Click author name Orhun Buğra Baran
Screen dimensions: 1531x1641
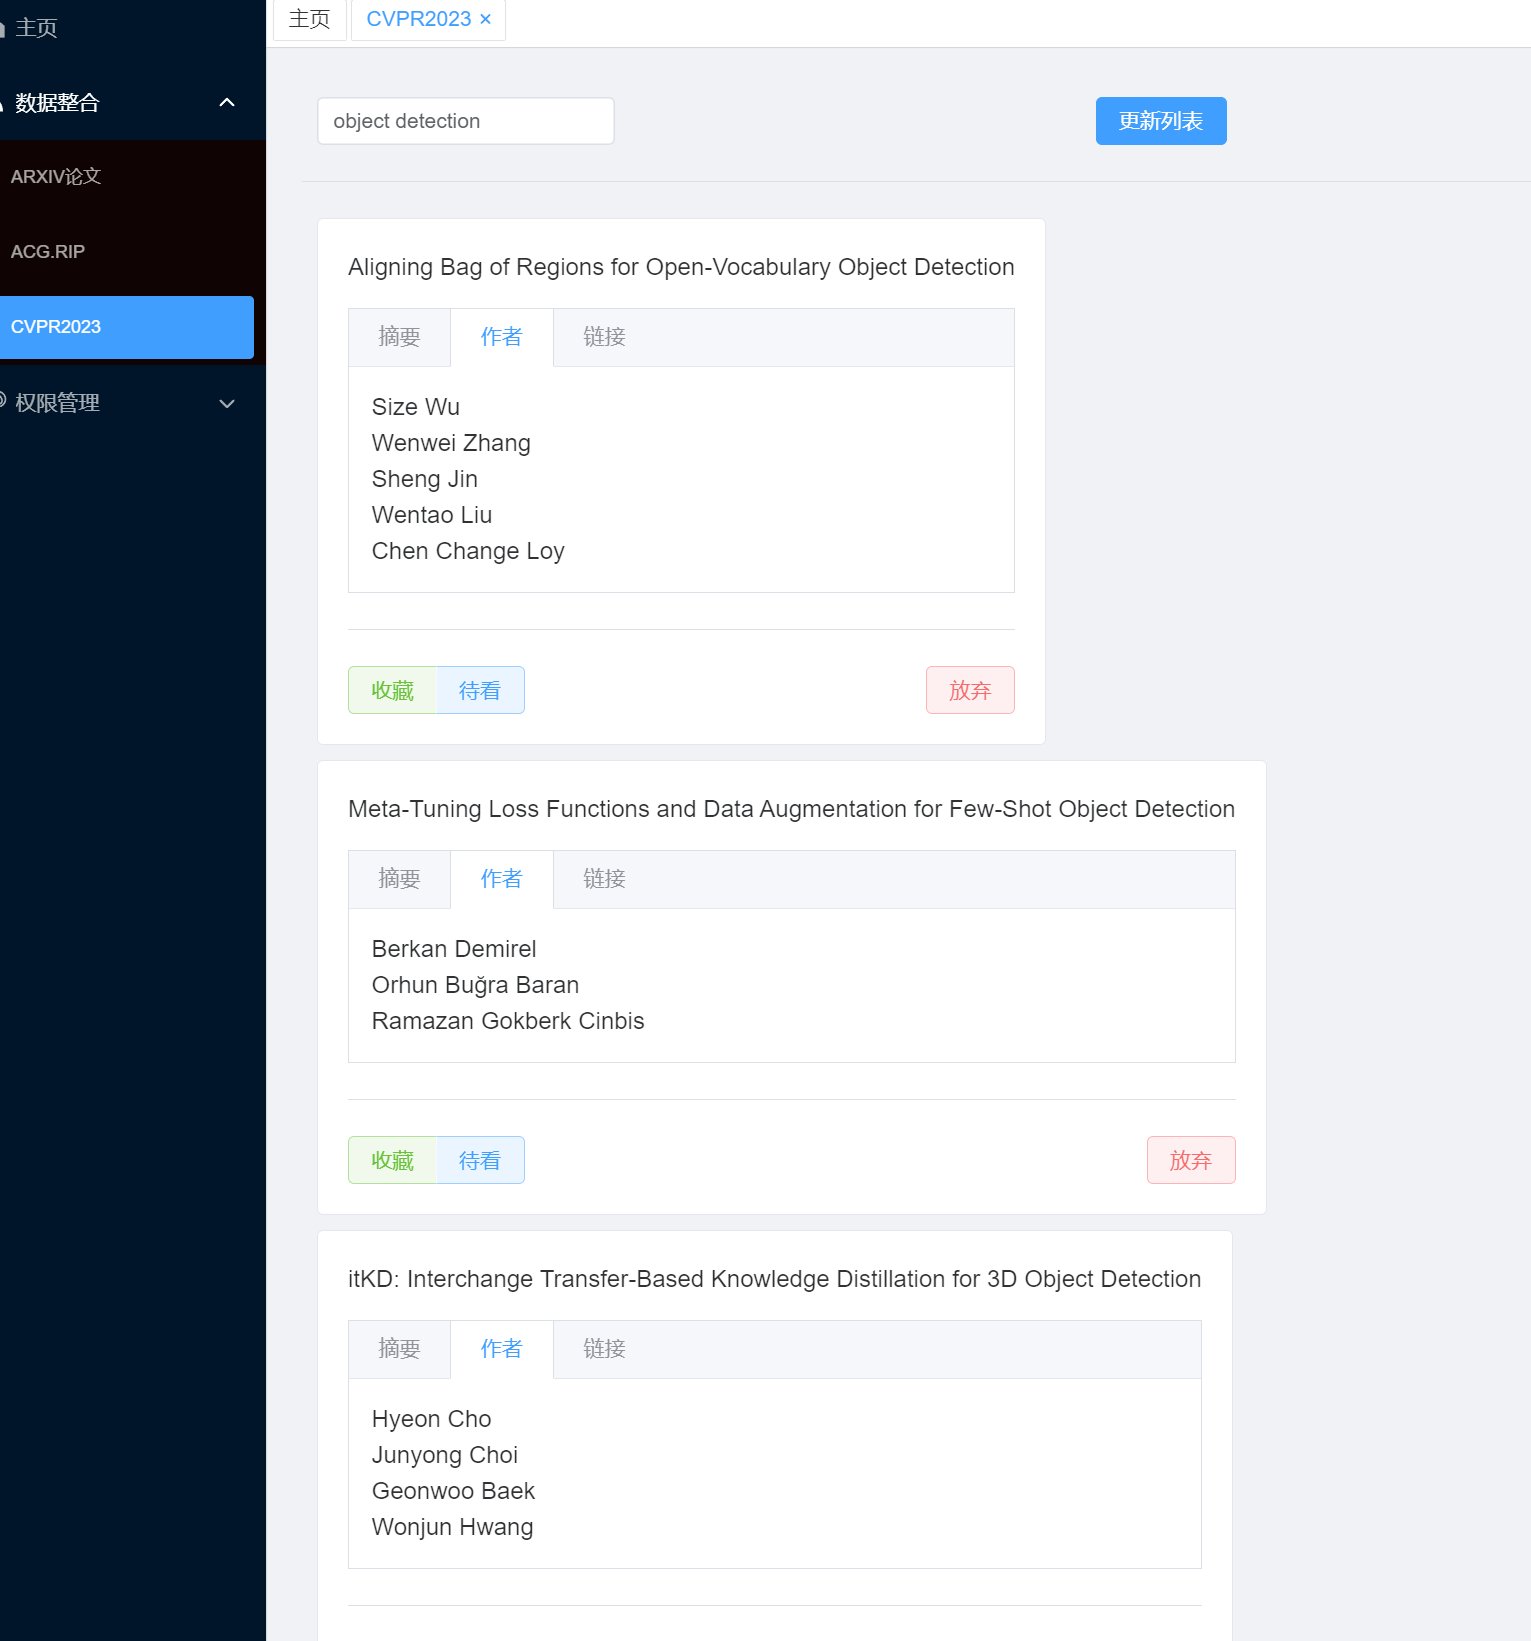pyautogui.click(x=476, y=985)
